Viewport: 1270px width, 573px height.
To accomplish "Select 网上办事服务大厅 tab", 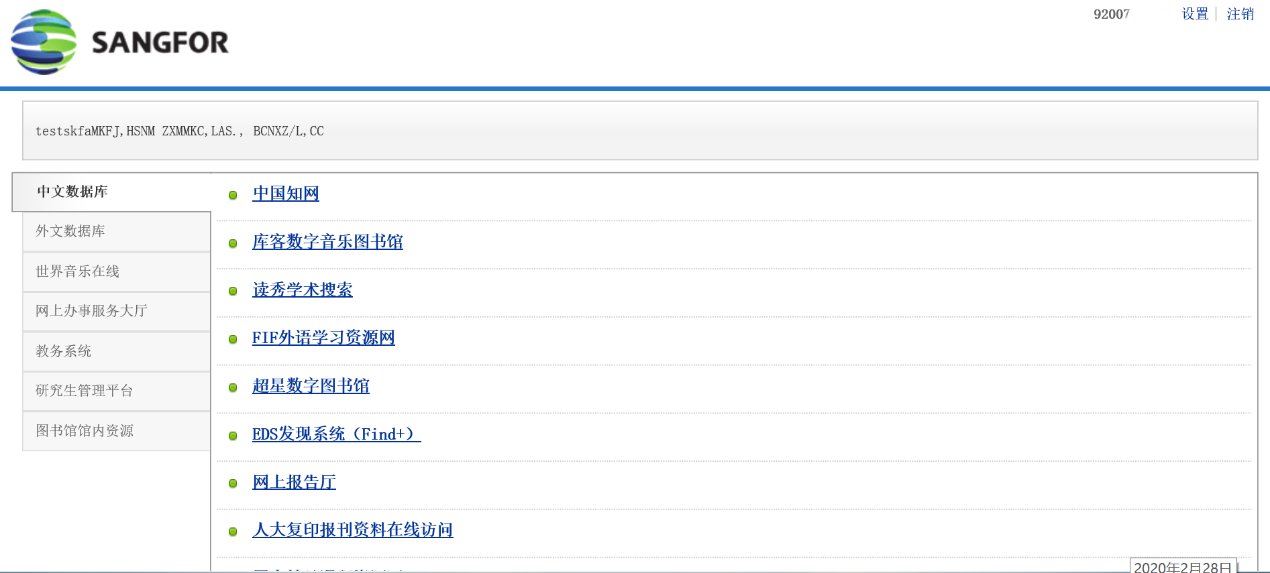I will point(116,311).
